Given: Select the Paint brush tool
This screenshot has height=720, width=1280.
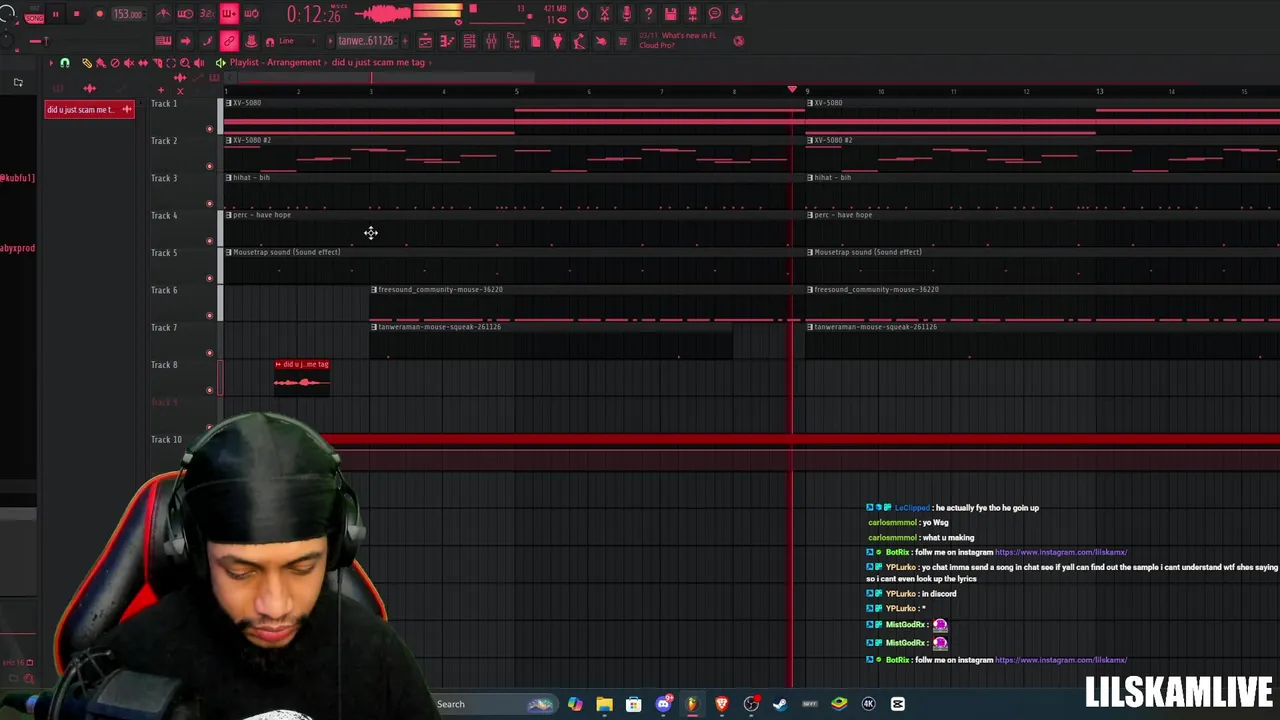Looking at the screenshot, I should click(x=101, y=63).
